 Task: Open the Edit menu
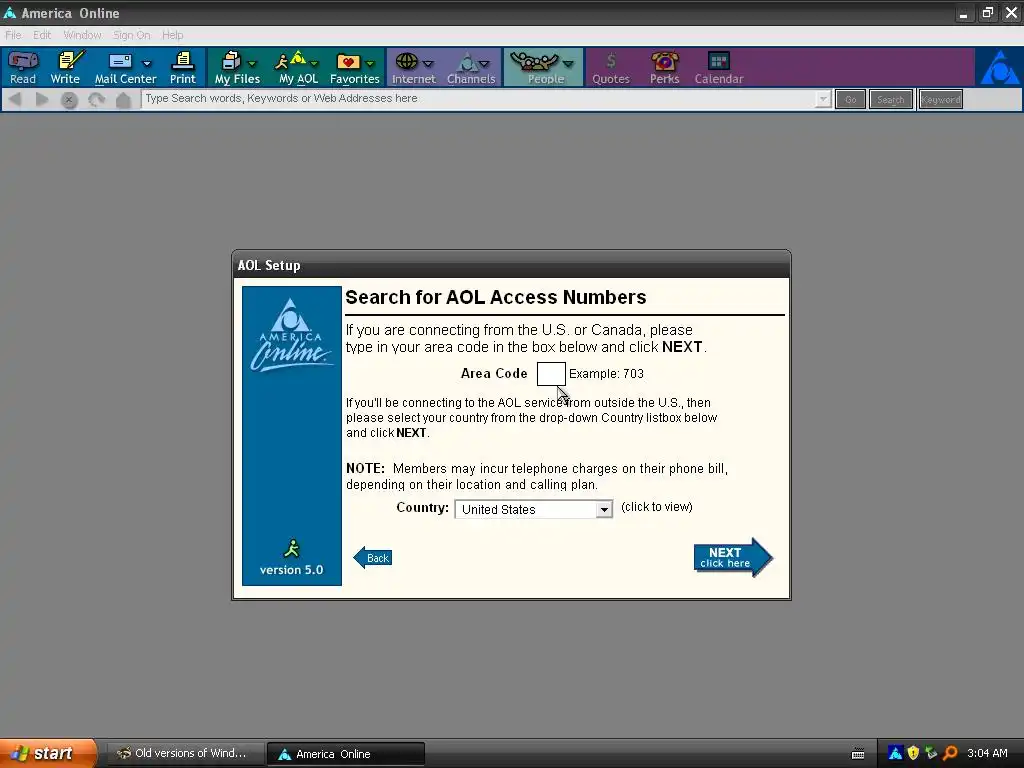(x=42, y=35)
